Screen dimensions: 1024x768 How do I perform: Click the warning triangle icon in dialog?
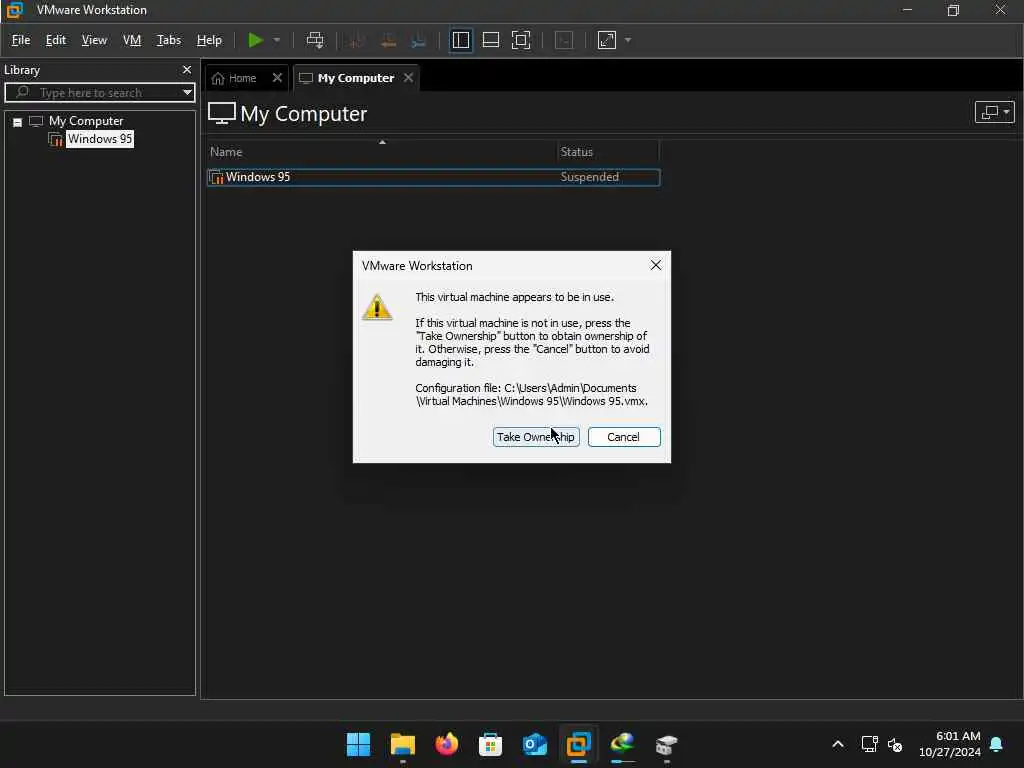pos(377,308)
